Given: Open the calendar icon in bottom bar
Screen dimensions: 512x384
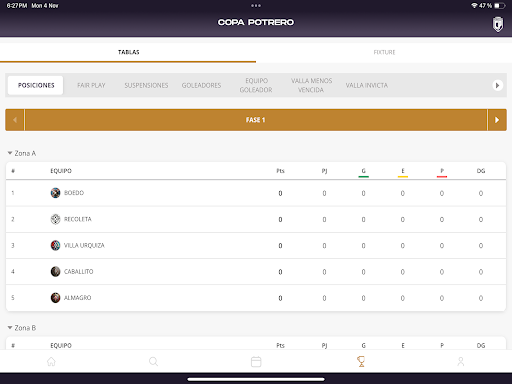Looking at the screenshot, I should pos(256,361).
